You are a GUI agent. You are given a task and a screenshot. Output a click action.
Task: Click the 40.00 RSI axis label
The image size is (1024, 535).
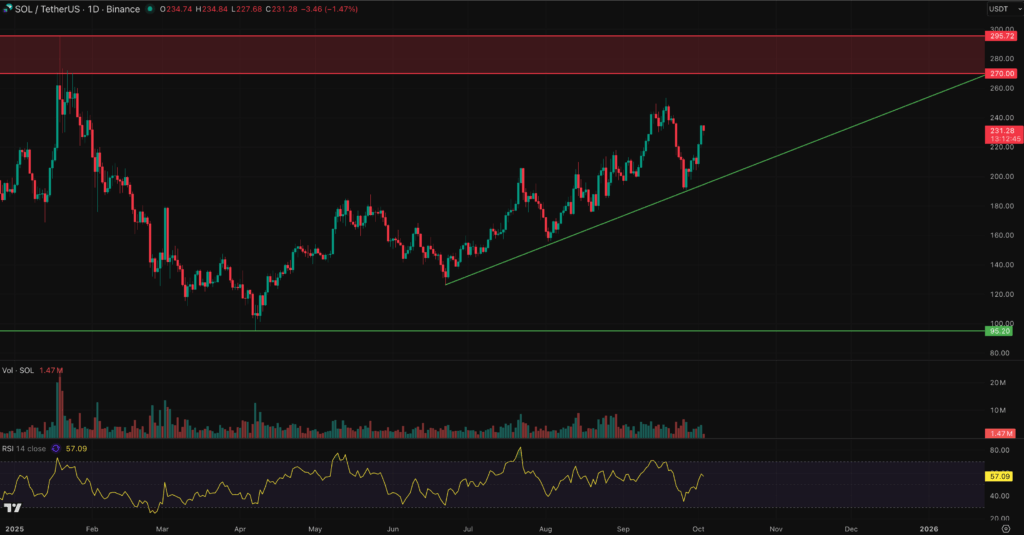[1000, 496]
